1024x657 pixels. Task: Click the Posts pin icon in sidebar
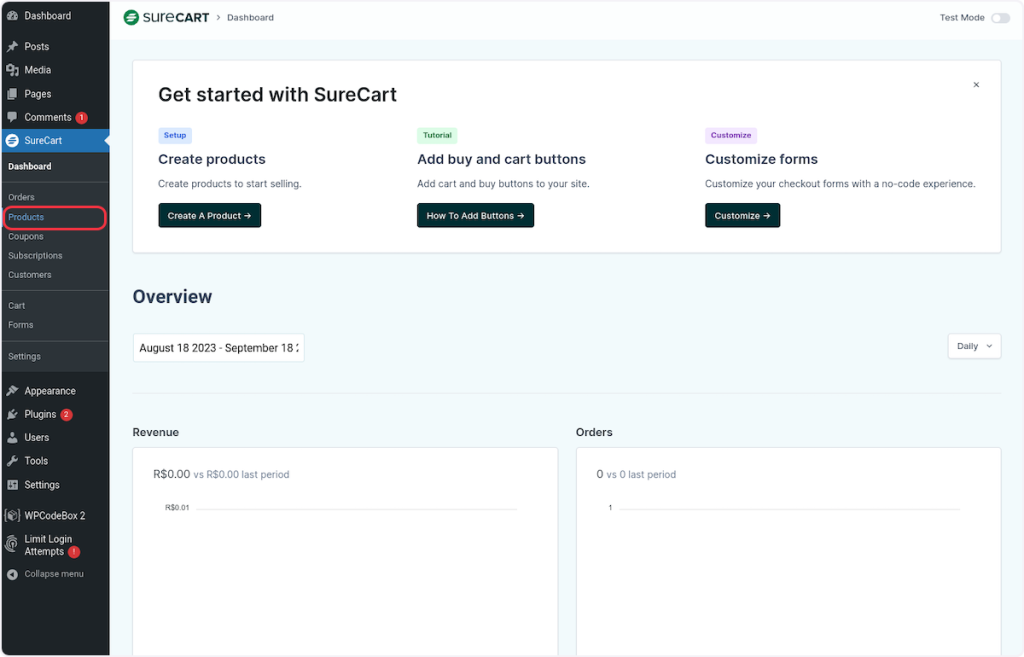(x=12, y=47)
